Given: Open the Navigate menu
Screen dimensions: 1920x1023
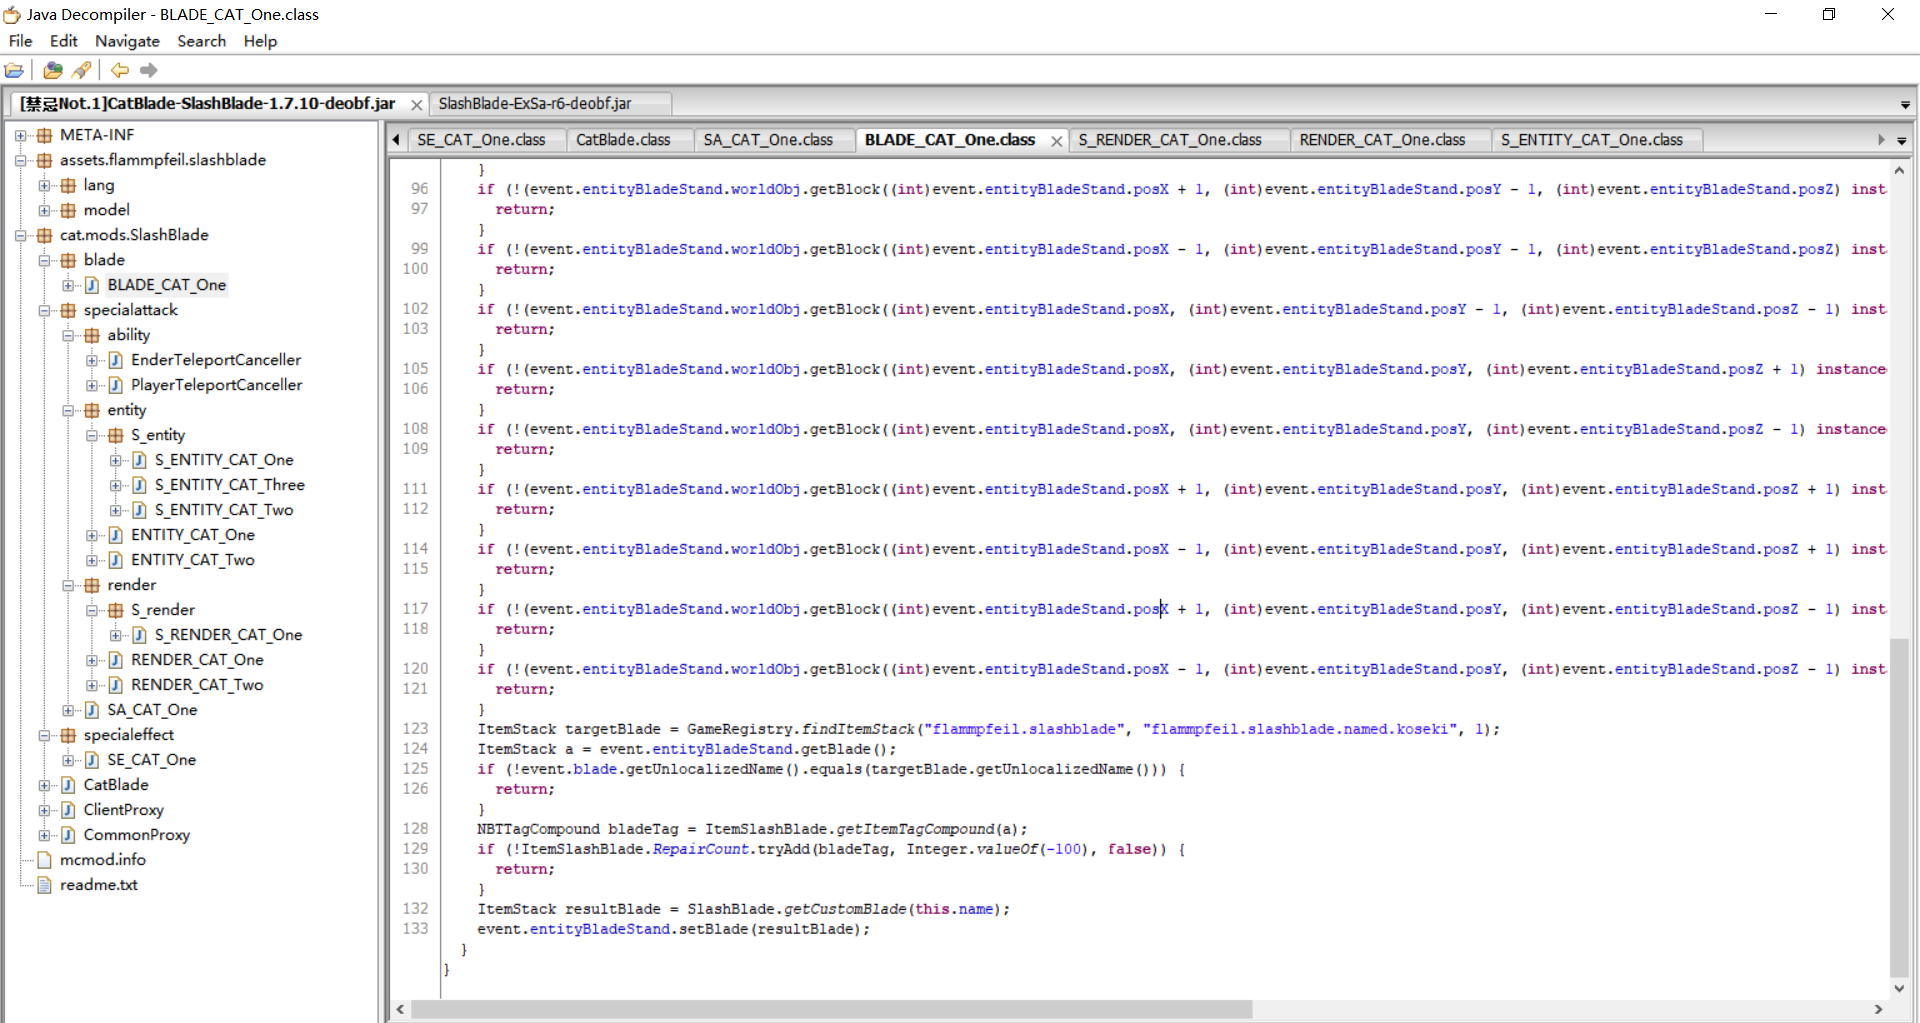Looking at the screenshot, I should pos(127,41).
